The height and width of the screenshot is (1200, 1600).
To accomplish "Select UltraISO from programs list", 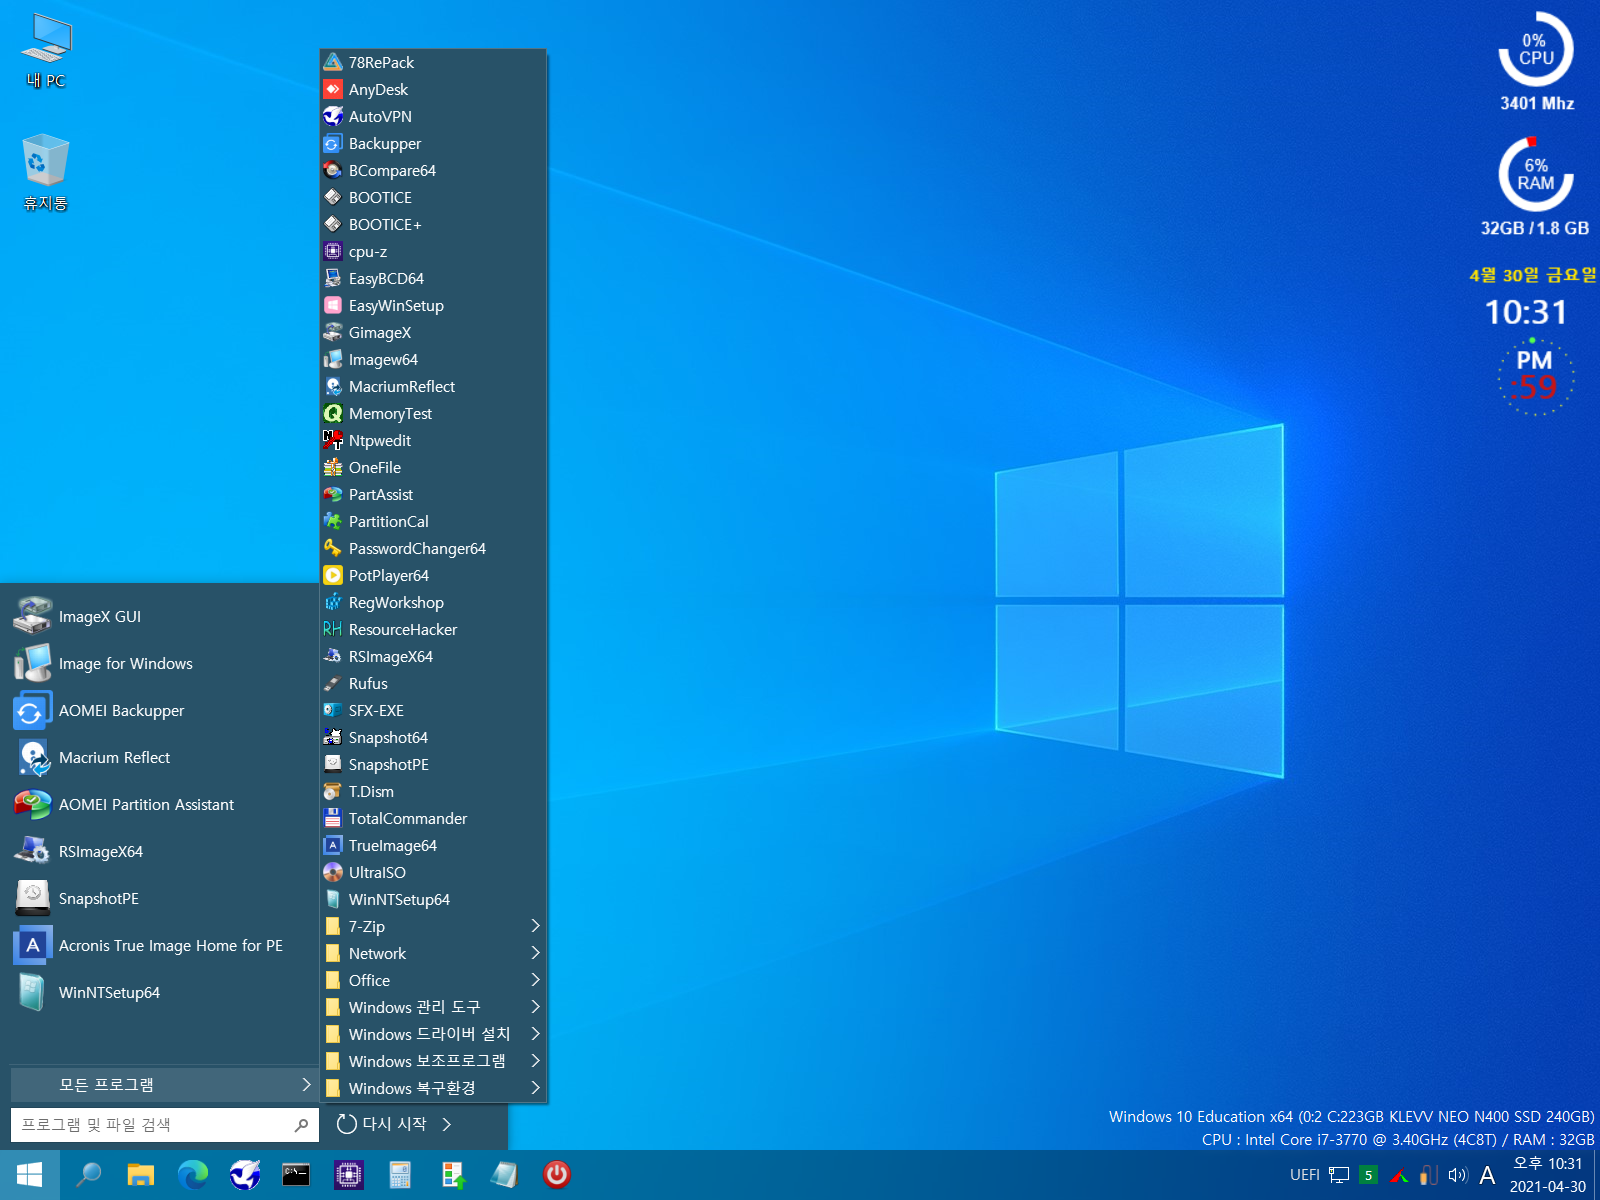I will pos(433,873).
